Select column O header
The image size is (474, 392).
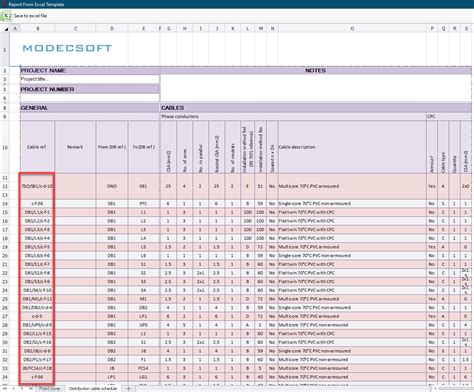[352, 29]
